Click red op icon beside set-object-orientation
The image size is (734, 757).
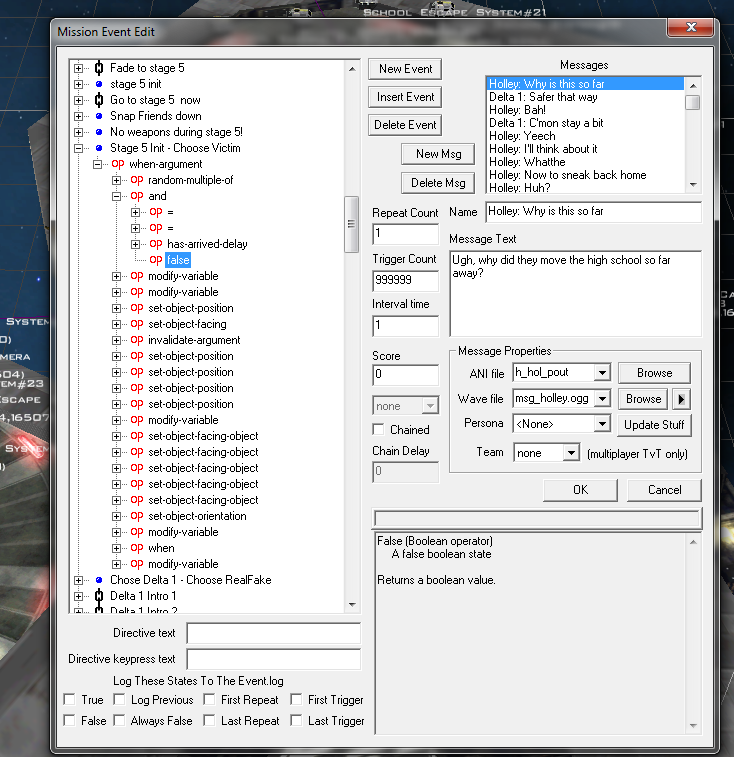click(x=137, y=516)
